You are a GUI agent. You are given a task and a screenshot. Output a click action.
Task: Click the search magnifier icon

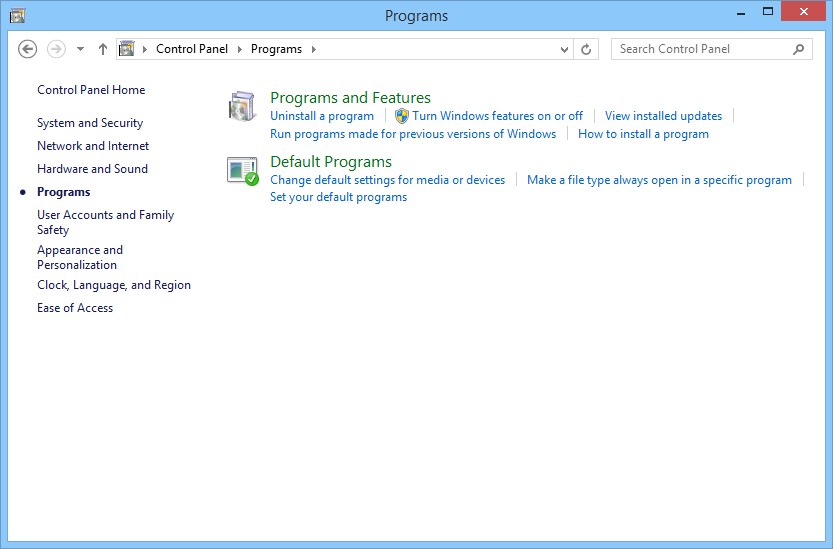pos(798,49)
